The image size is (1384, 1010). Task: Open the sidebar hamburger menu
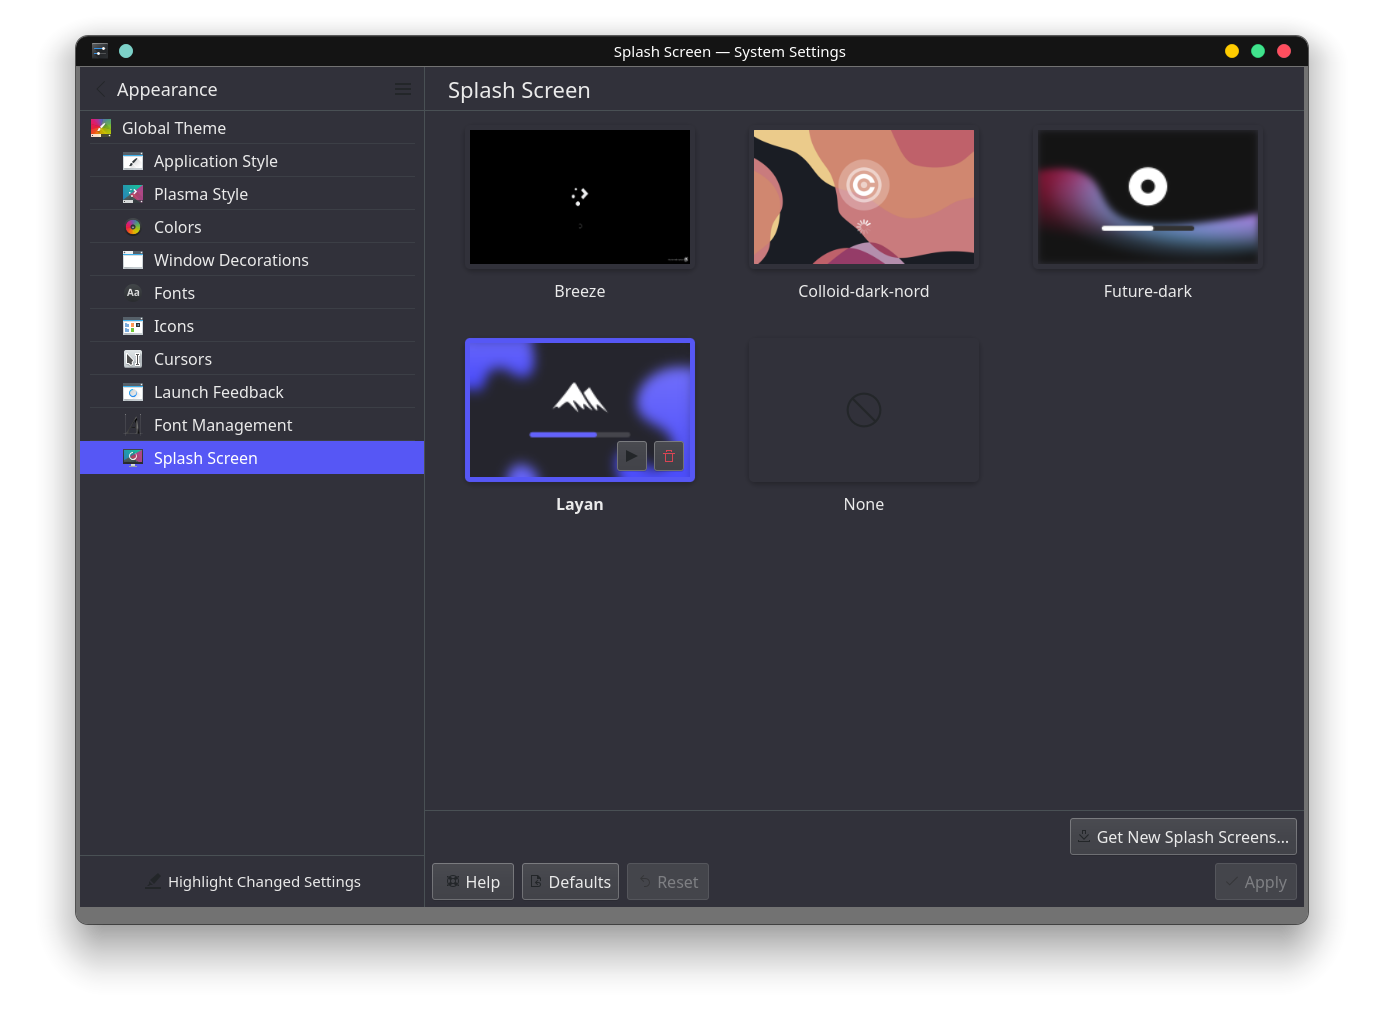403,88
